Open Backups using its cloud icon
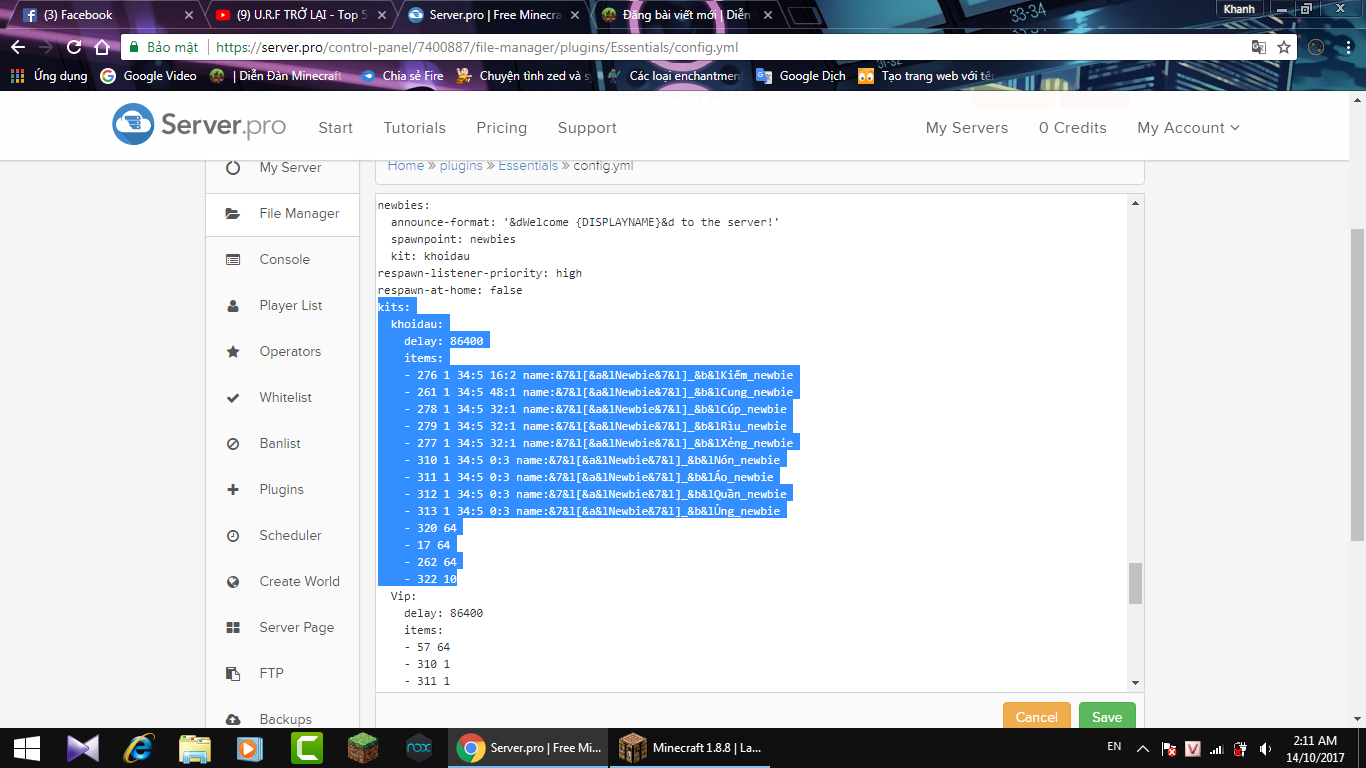The width and height of the screenshot is (1366, 768). tap(233, 720)
